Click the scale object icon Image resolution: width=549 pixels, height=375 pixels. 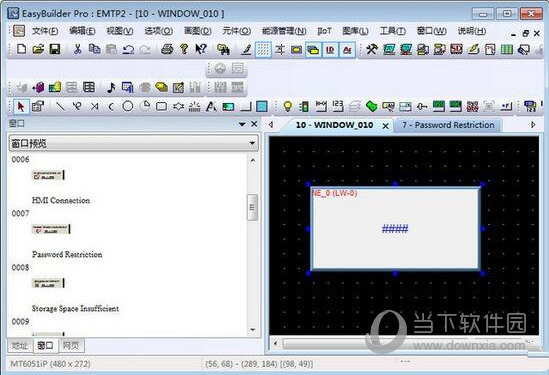(194, 106)
